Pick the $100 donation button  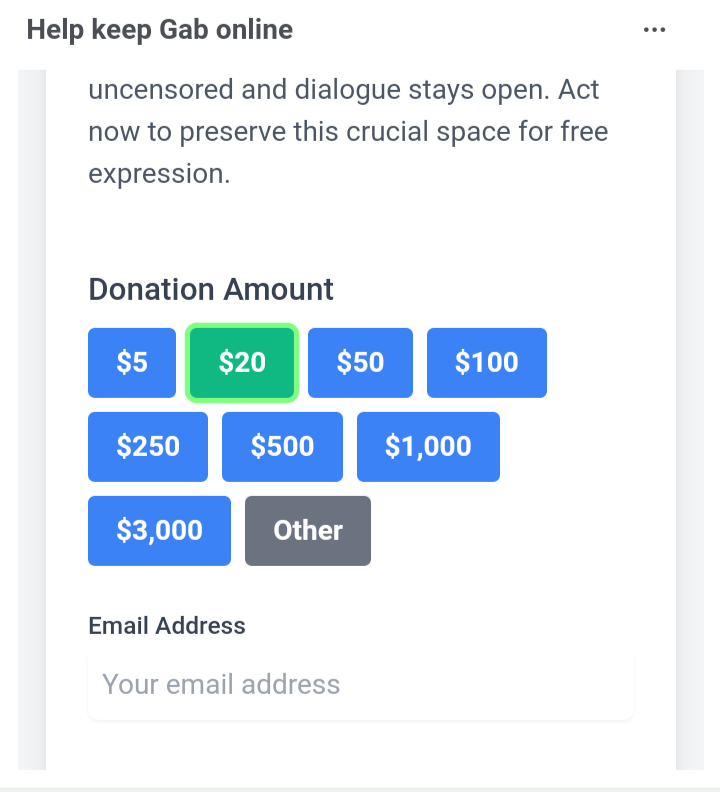tap(486, 362)
